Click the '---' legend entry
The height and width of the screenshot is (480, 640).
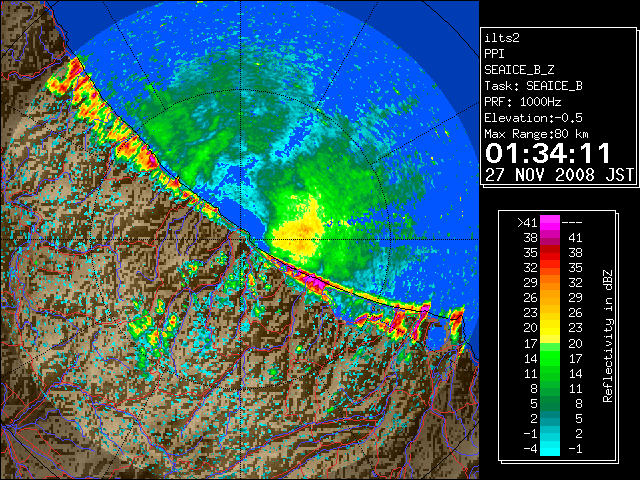tap(572, 222)
